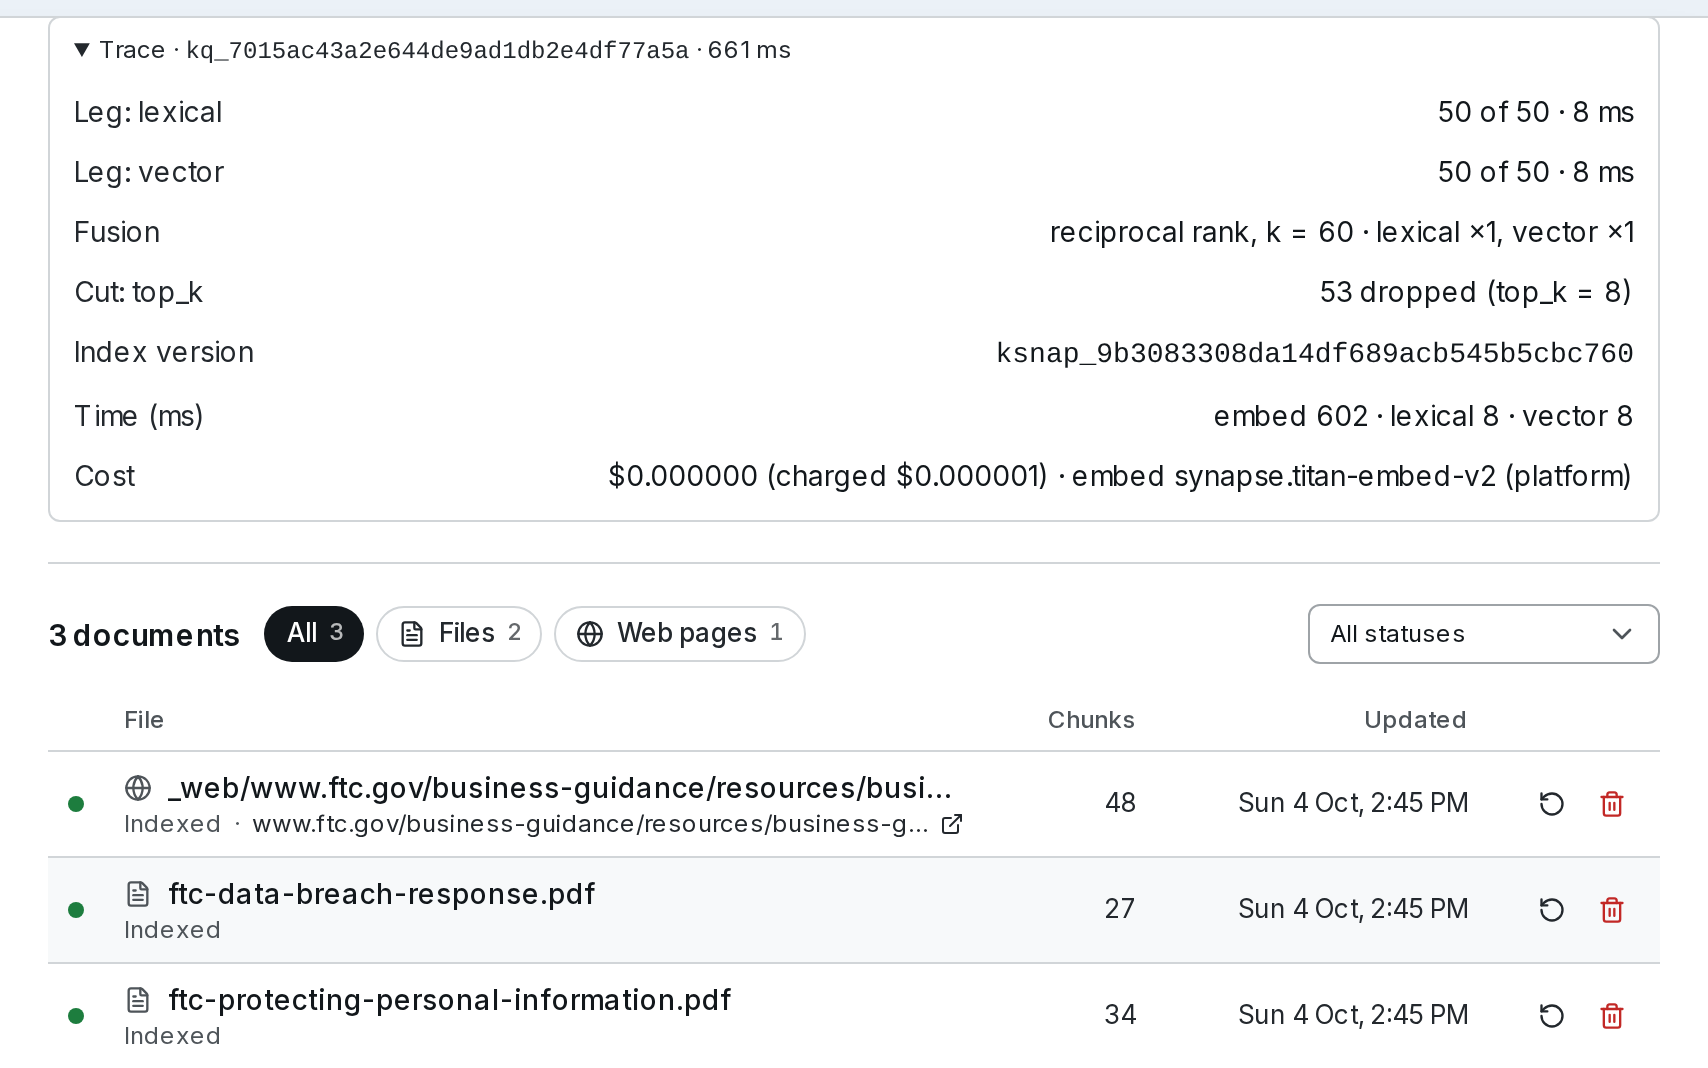Open ftc-data-breach-response.pdf document

[x=382, y=894]
